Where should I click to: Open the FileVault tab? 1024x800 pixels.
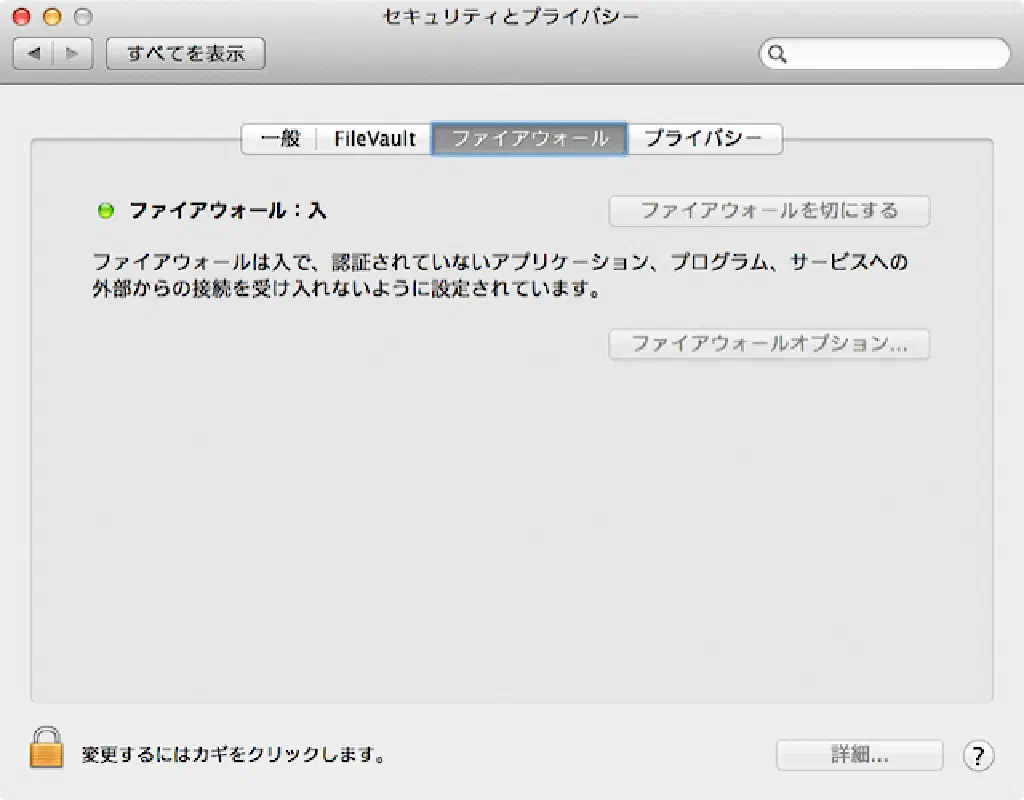[x=374, y=139]
